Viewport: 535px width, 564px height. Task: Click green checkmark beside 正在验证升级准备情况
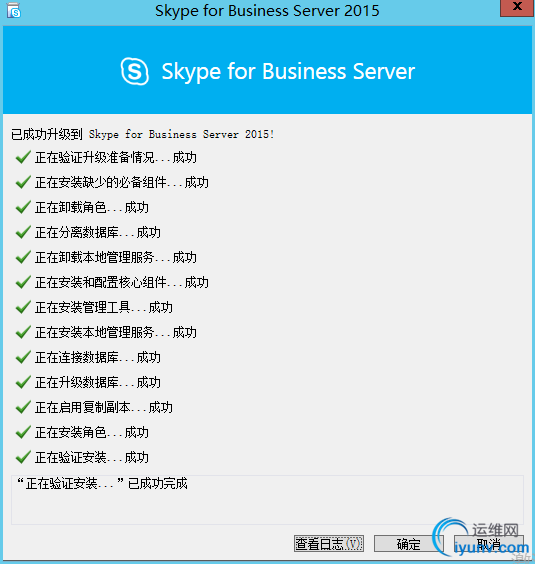23,157
